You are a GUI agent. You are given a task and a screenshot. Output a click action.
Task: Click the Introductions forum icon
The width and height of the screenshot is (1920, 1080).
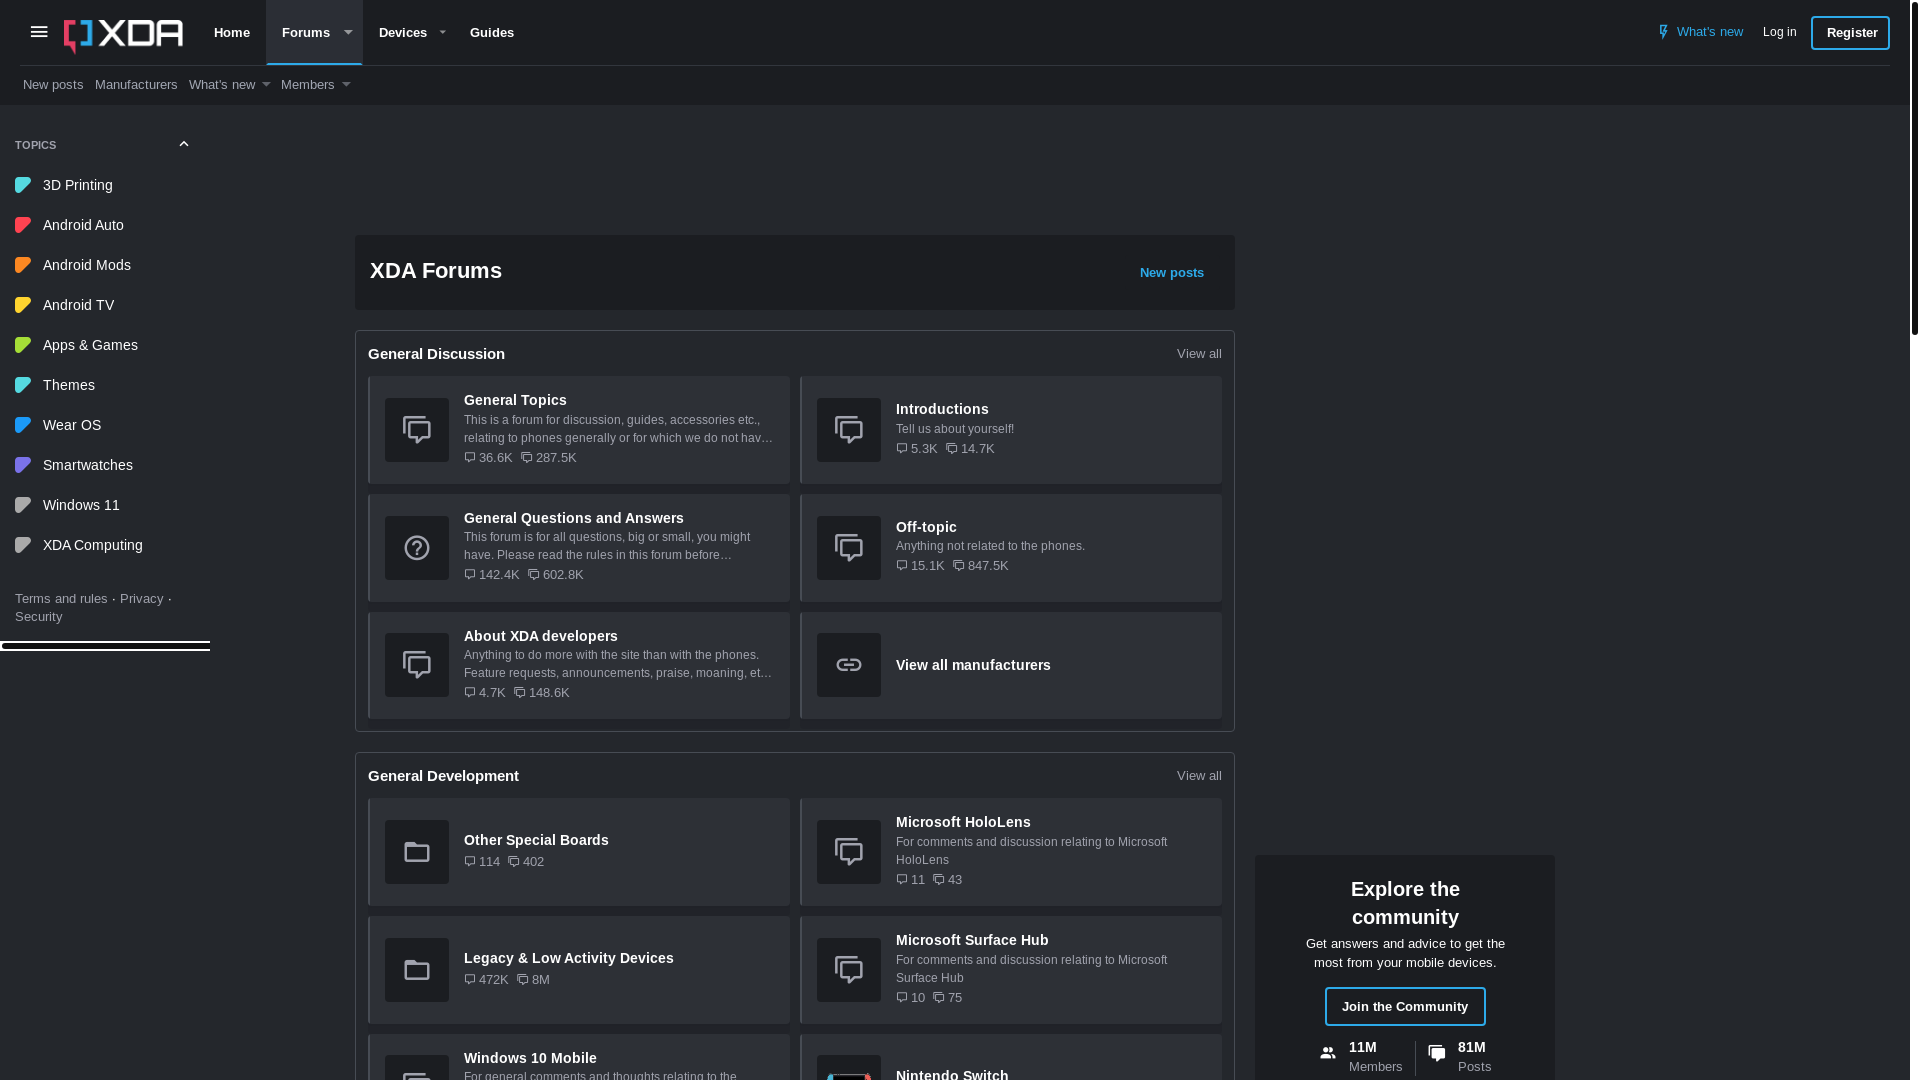(849, 430)
